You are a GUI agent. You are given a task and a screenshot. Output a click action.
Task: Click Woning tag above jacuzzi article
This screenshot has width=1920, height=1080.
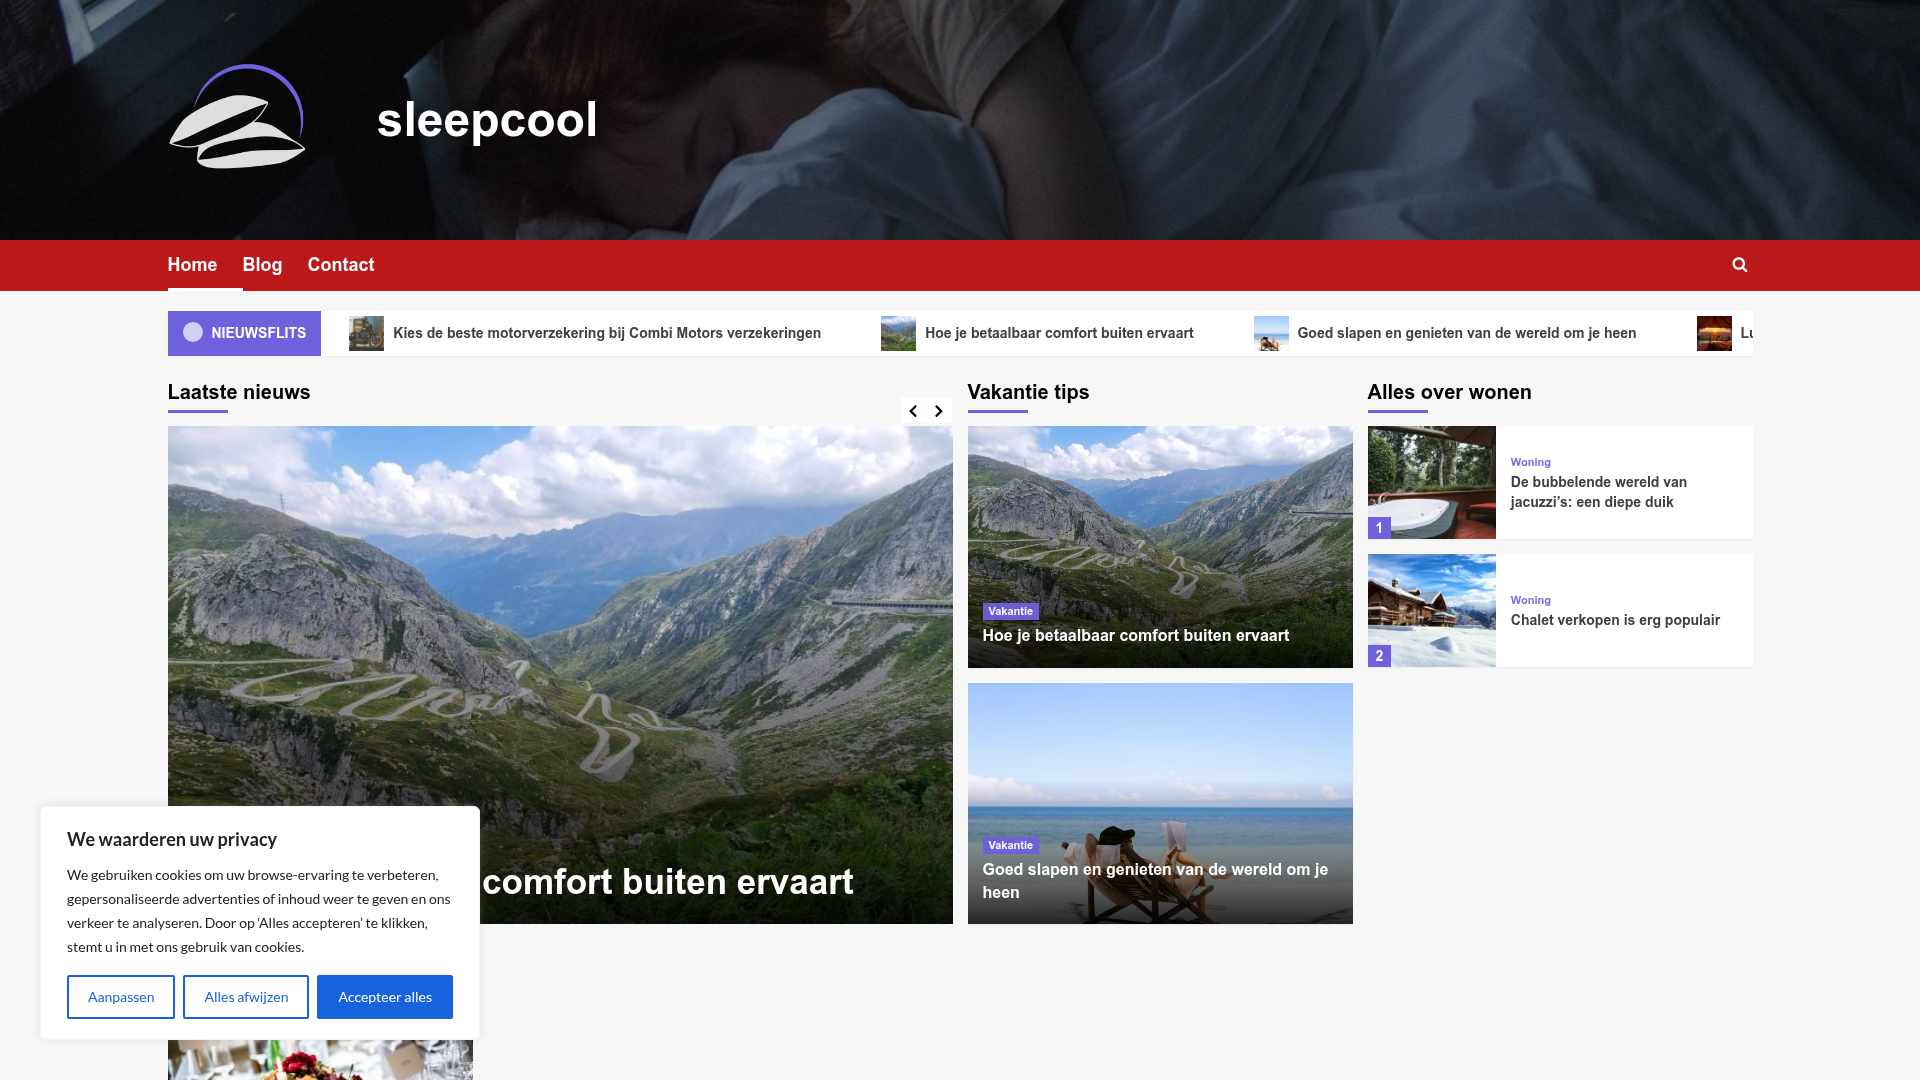click(x=1531, y=462)
